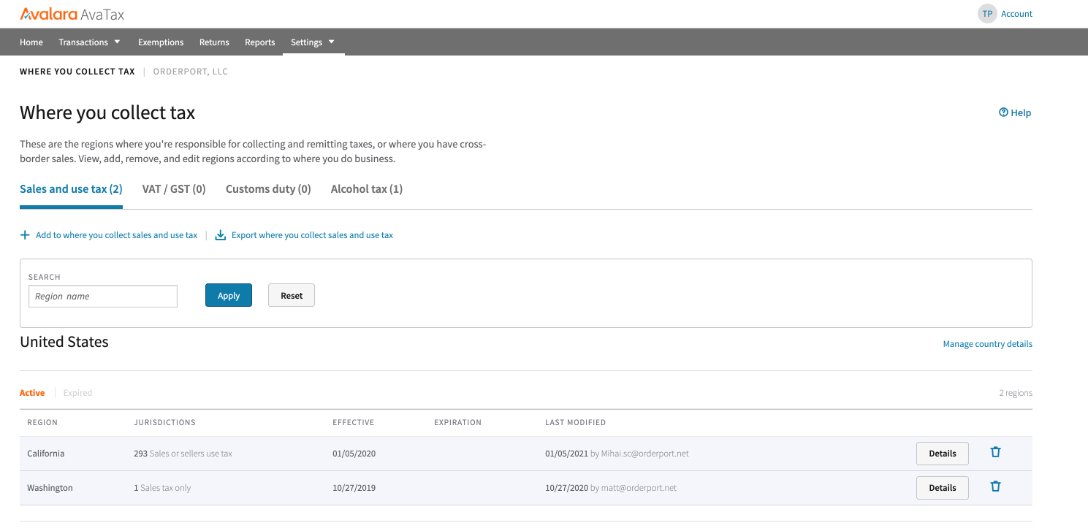Click the export download icon
The height and width of the screenshot is (531, 1088).
tap(221, 235)
